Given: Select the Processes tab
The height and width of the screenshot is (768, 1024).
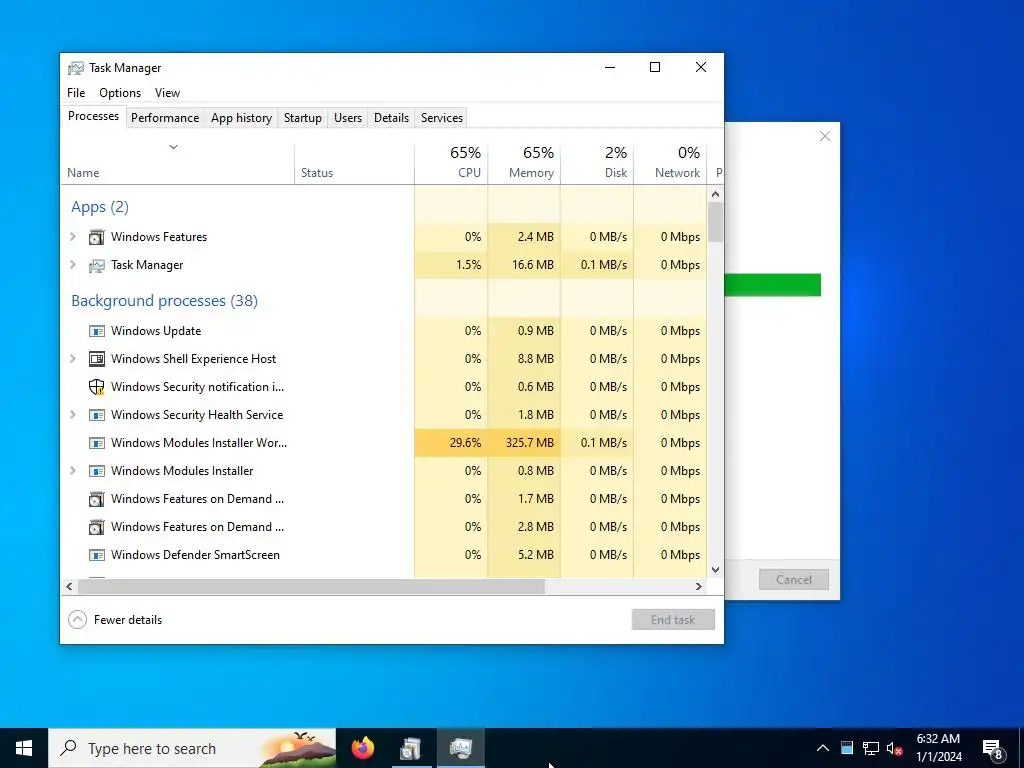Looking at the screenshot, I should (x=93, y=116).
